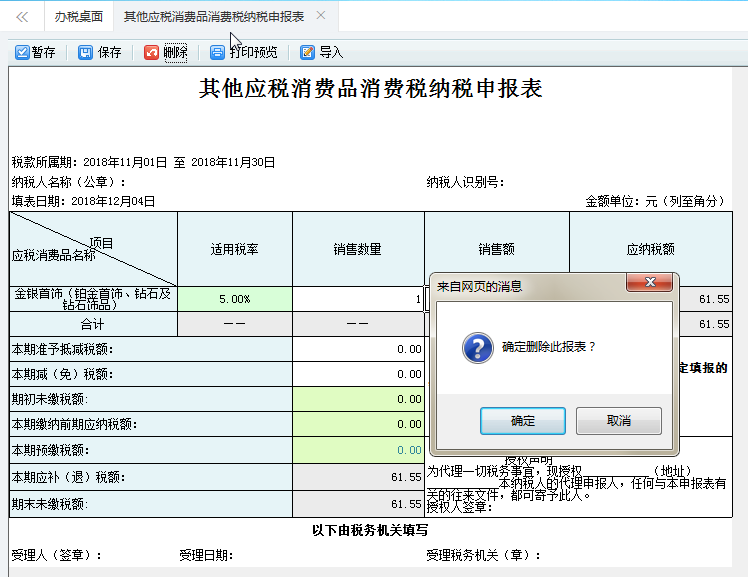Click the 应纳税额 column header
This screenshot has height=577, width=748.
coord(651,249)
